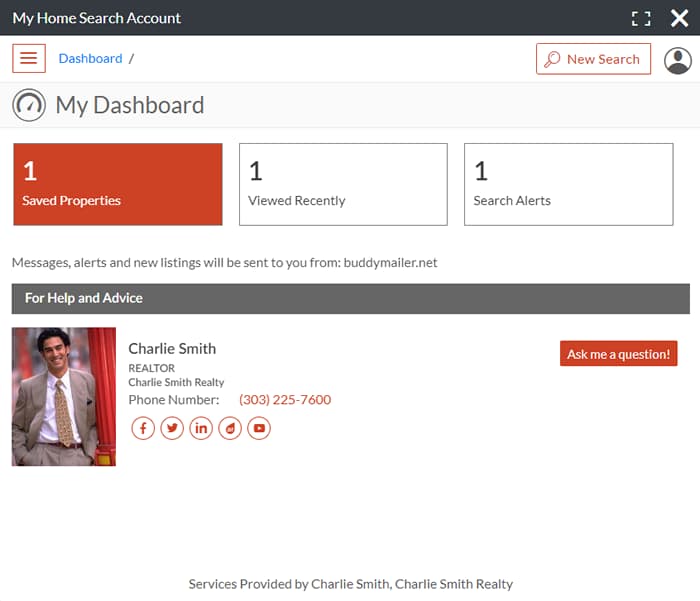700x601 pixels.
Task: Open the agent's LinkedIn profile
Action: (201, 428)
